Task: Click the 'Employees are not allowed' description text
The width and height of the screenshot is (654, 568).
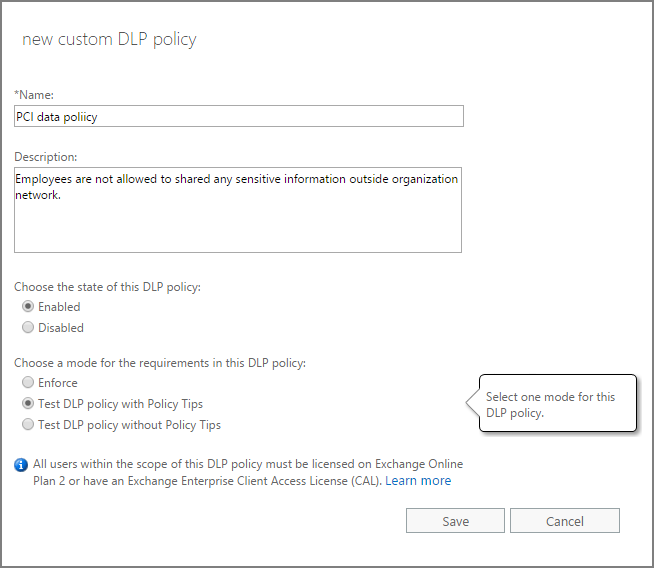Action: [86, 179]
